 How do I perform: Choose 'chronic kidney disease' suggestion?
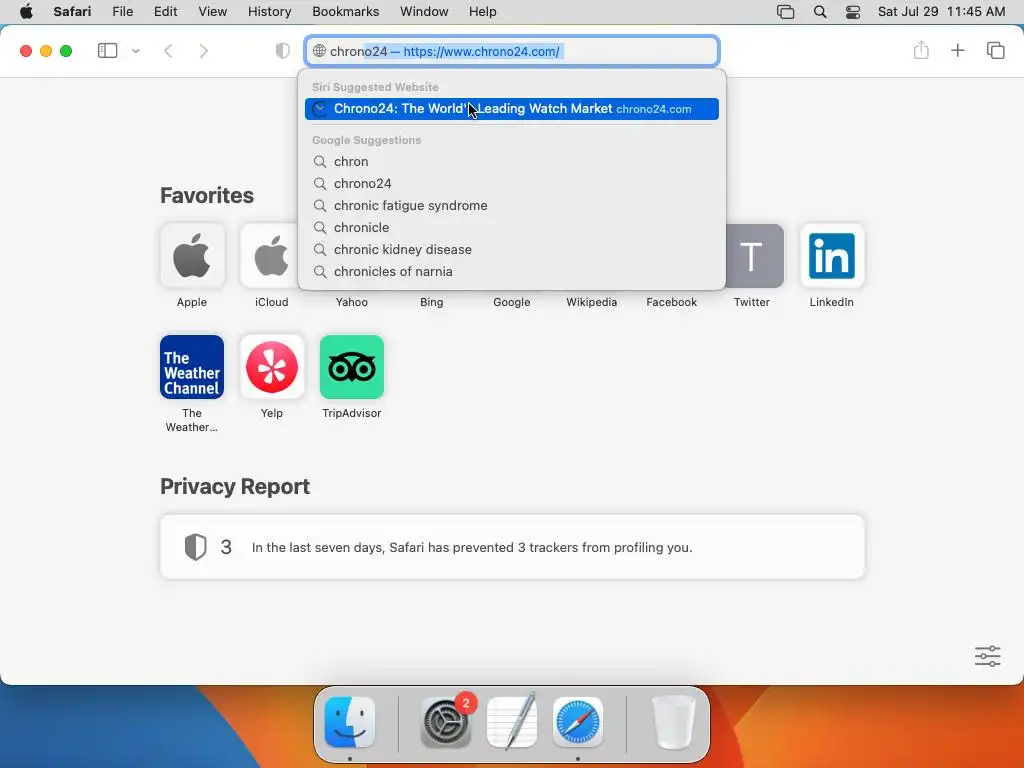(x=512, y=249)
